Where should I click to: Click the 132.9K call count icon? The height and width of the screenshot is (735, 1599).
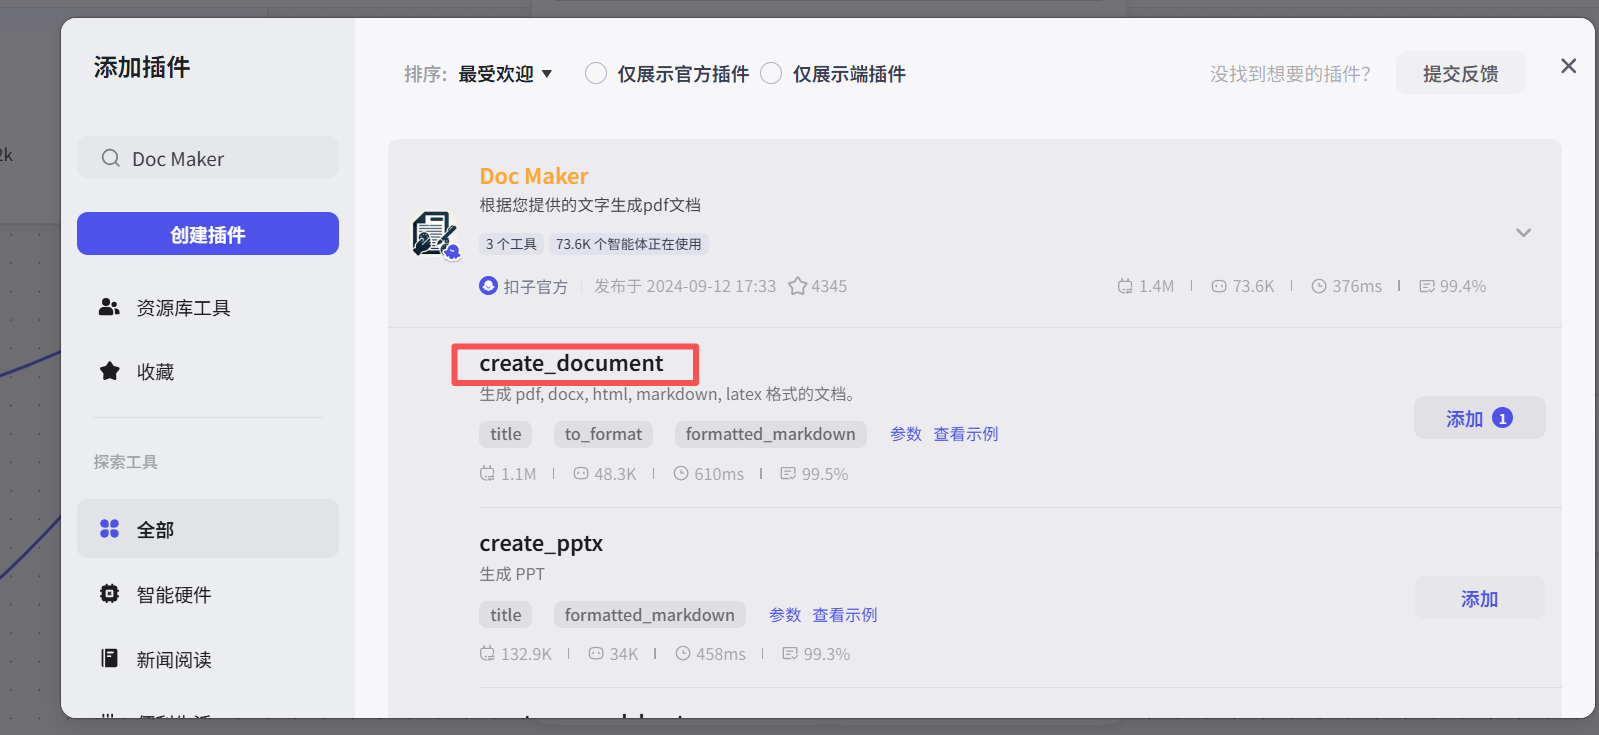coord(487,653)
